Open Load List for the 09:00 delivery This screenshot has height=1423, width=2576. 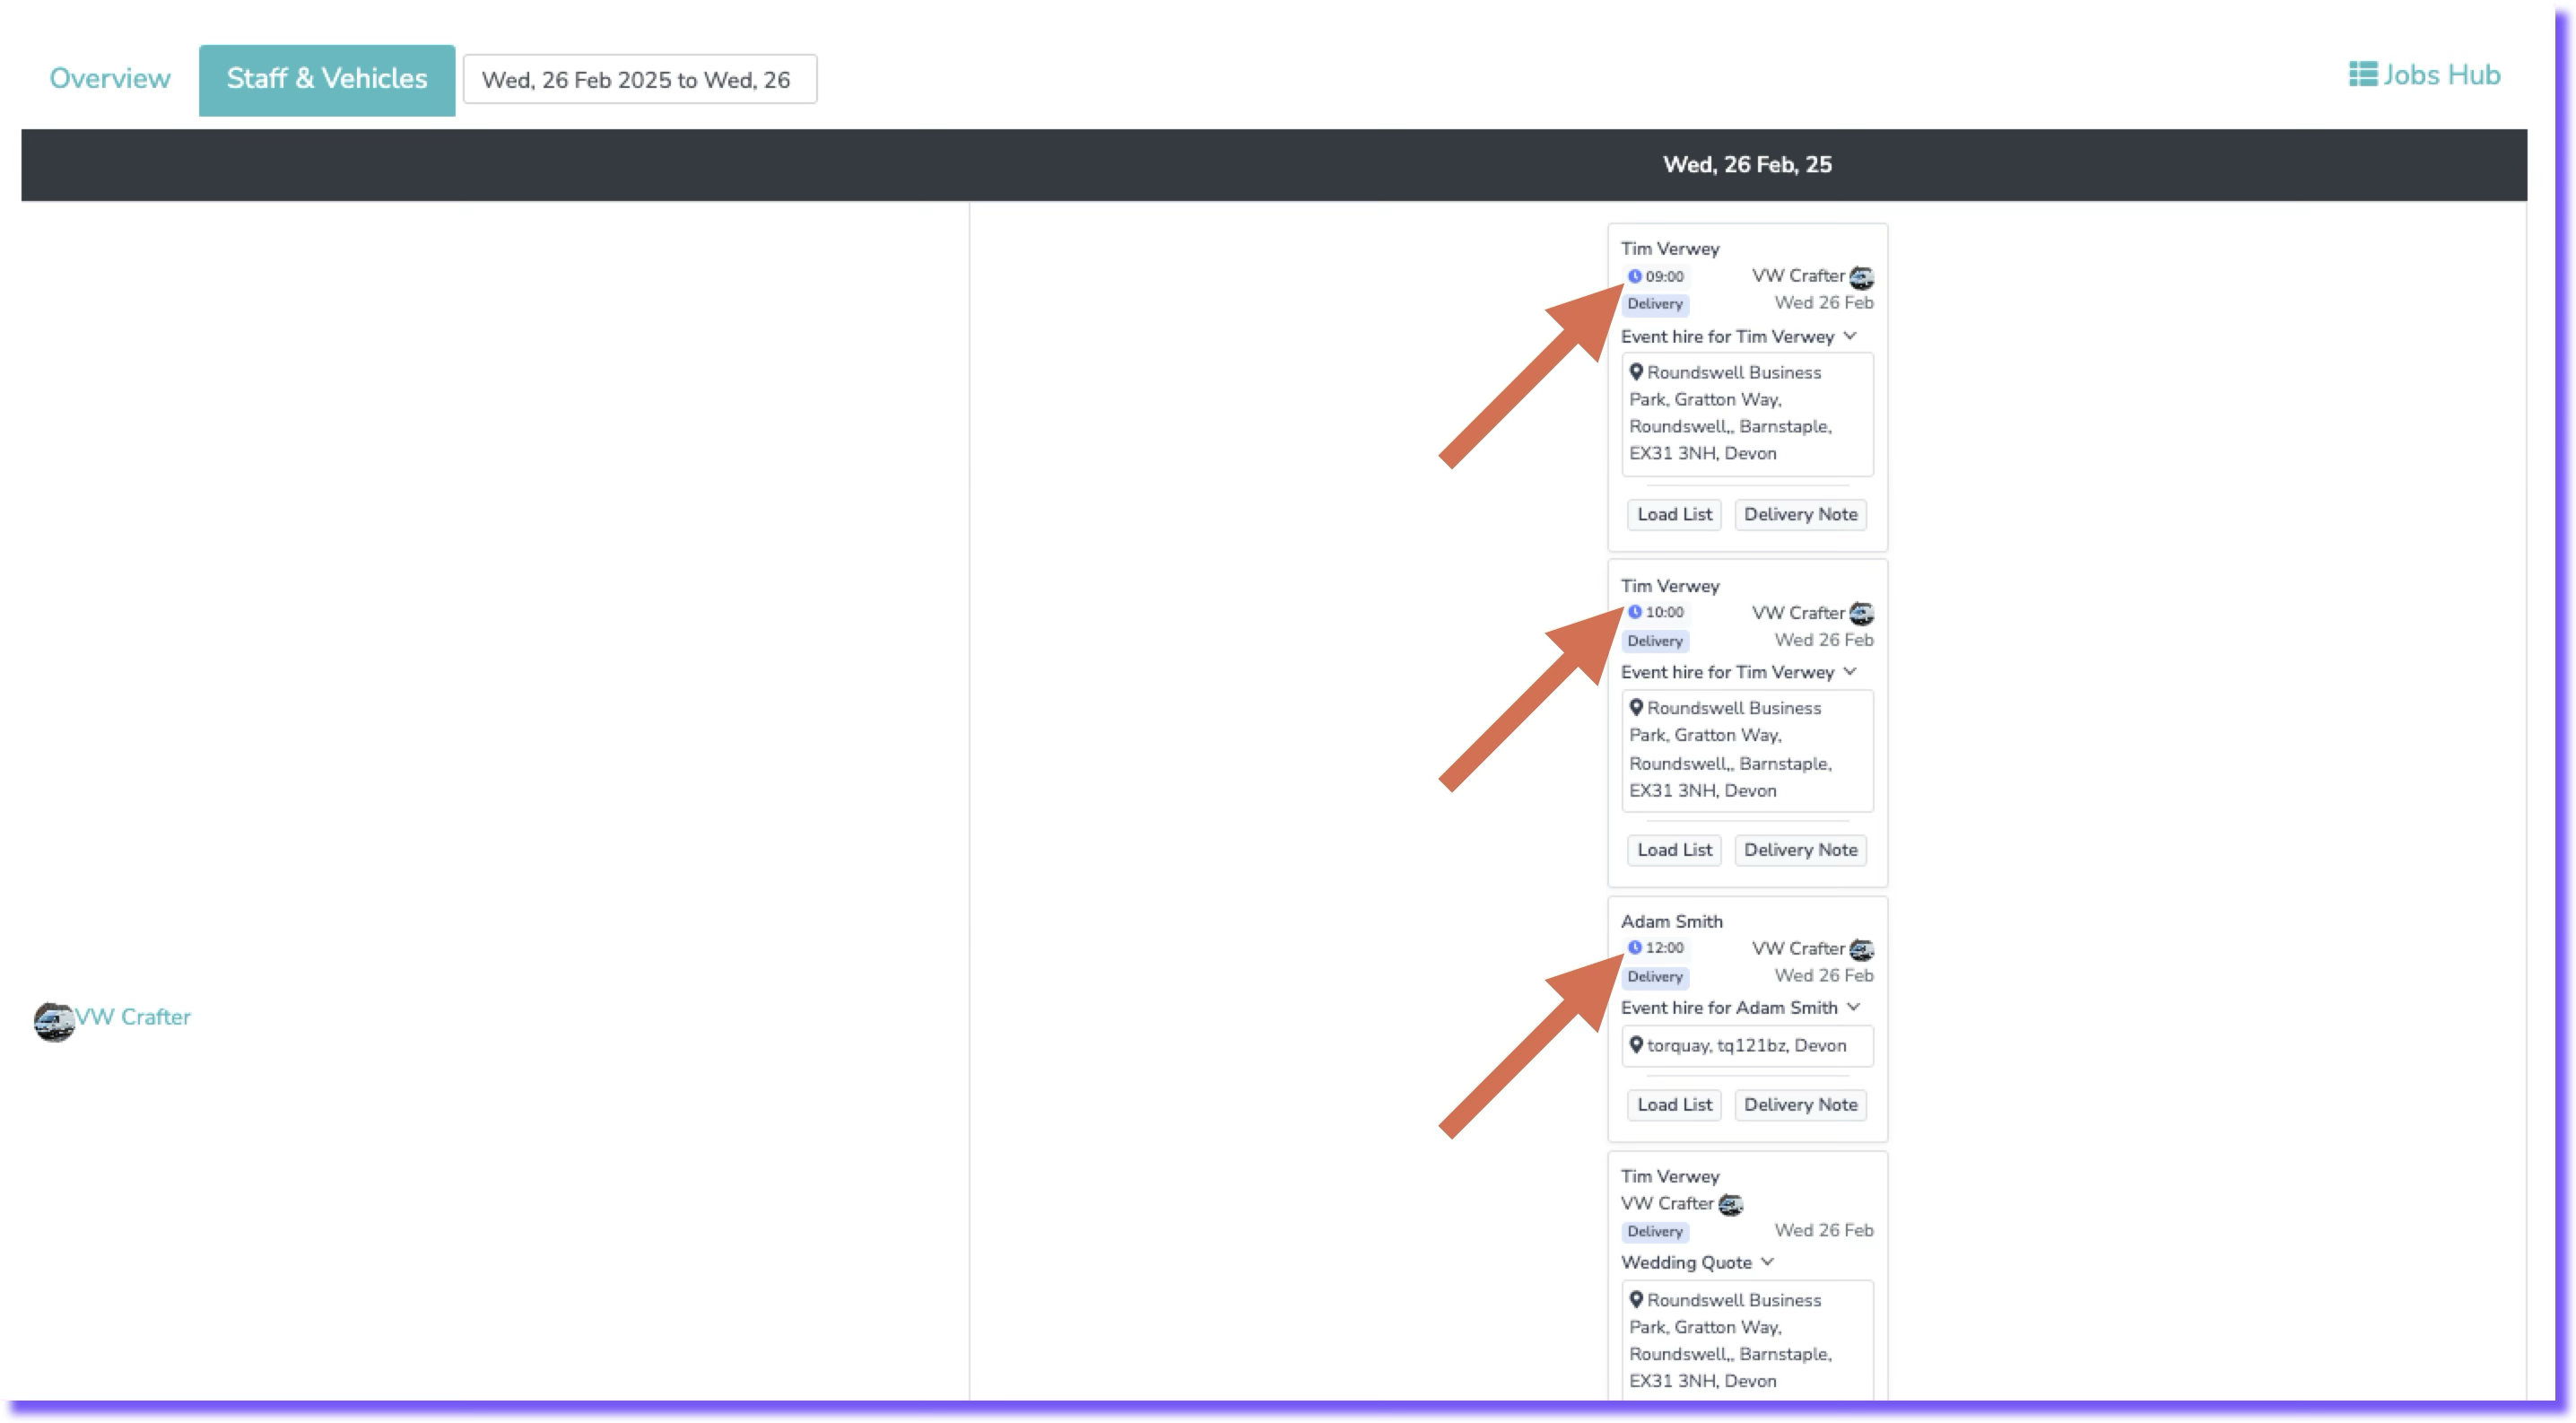(x=1674, y=514)
